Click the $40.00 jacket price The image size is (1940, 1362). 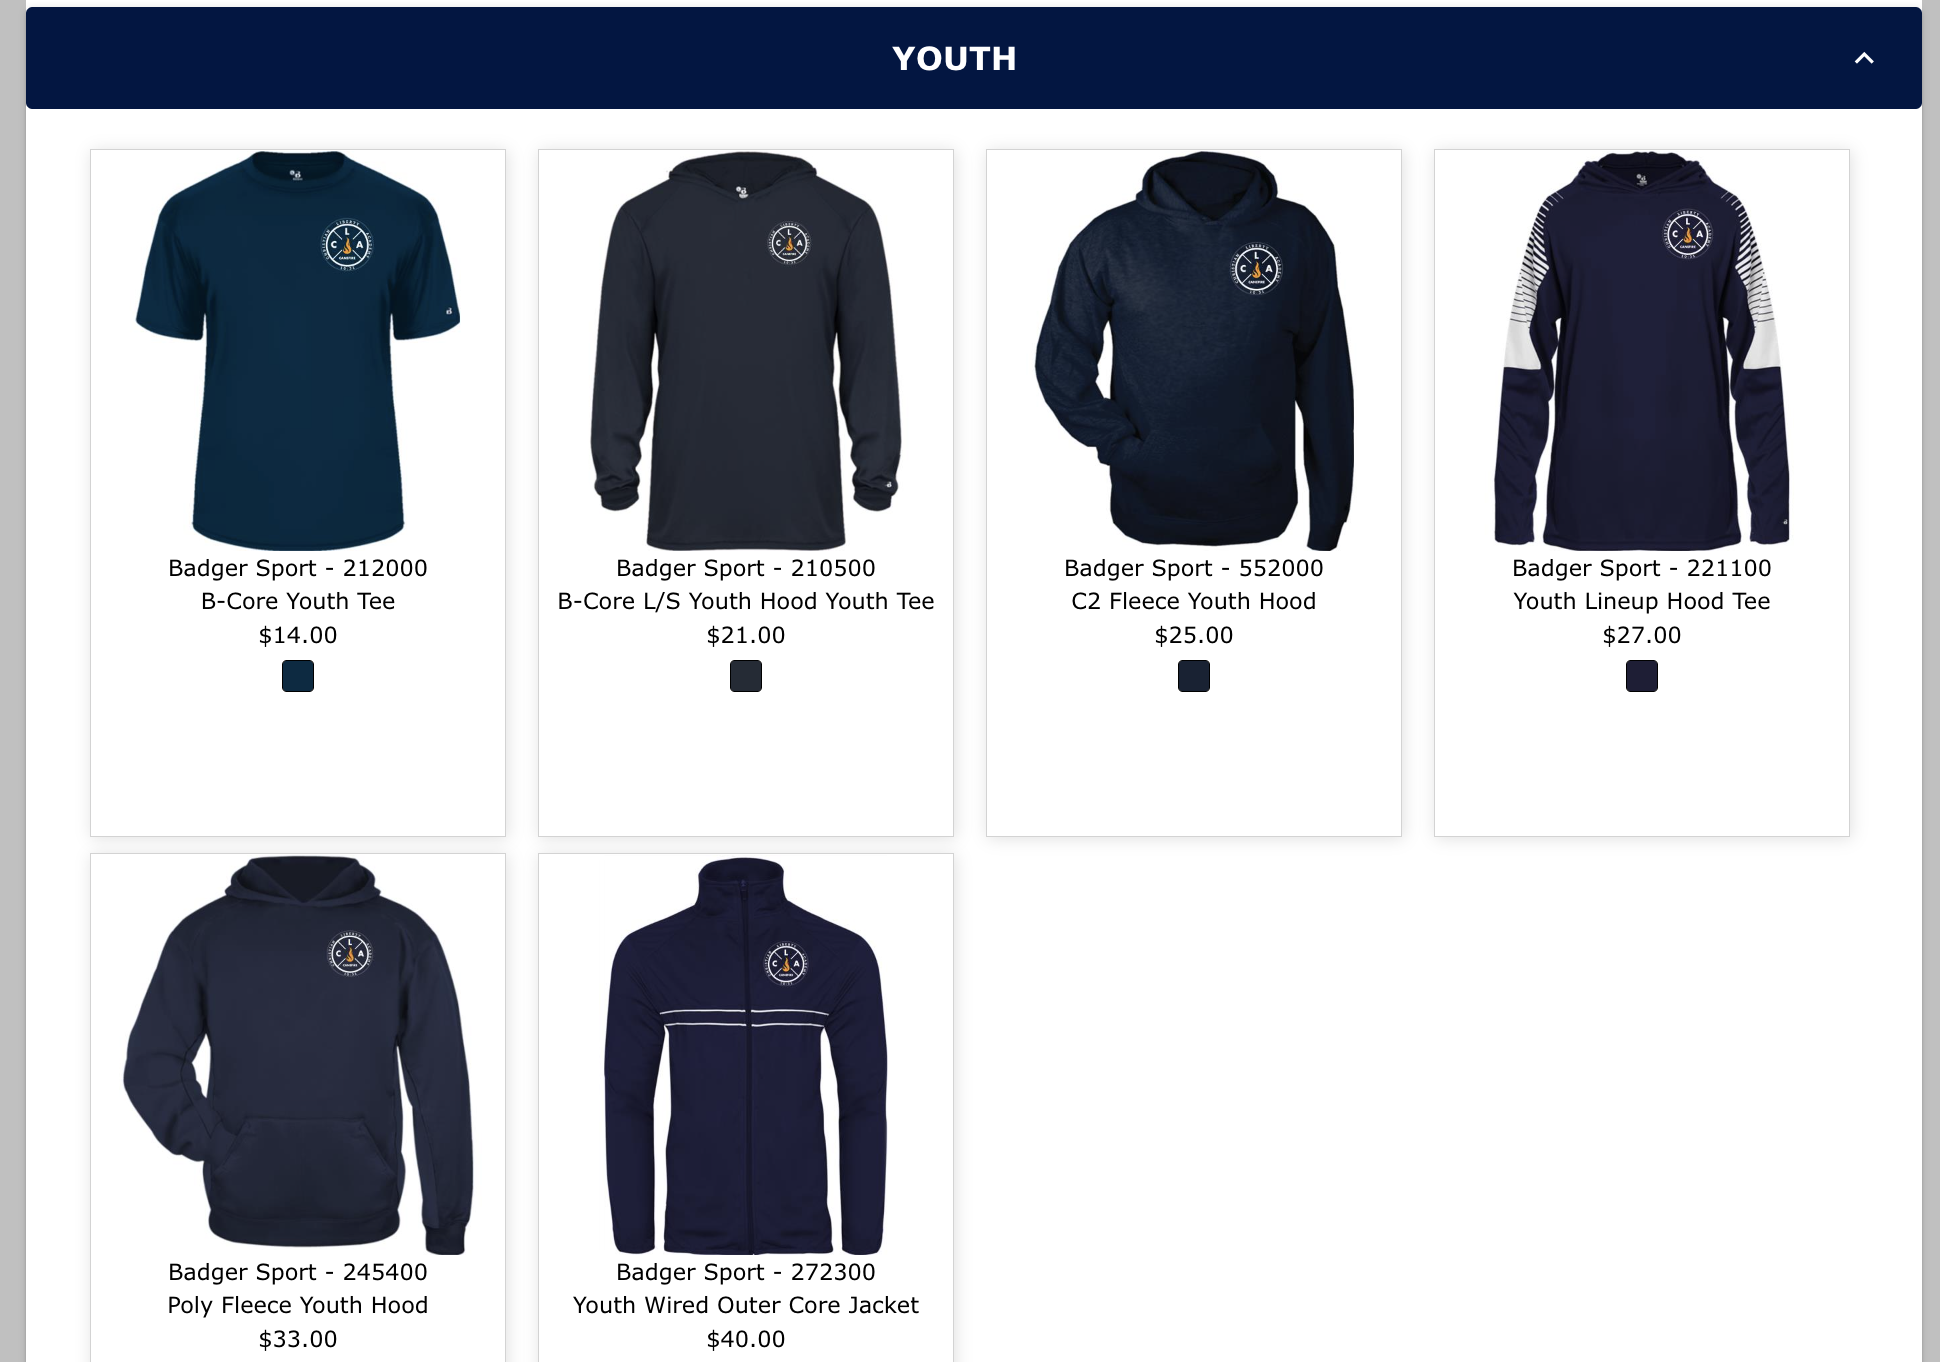tap(746, 1339)
